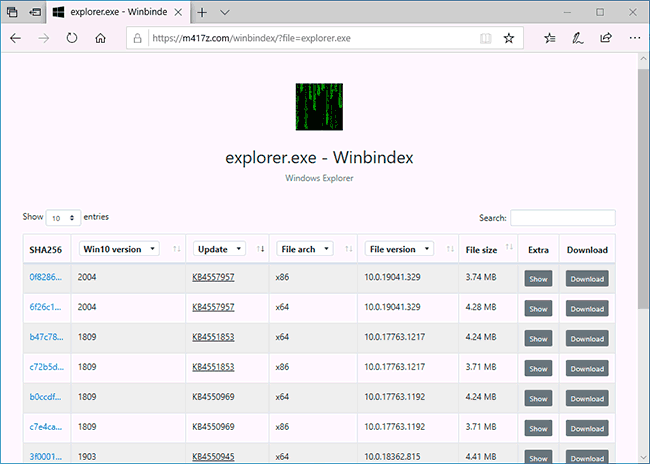Open hash link 6f26c1...

pos(45,307)
